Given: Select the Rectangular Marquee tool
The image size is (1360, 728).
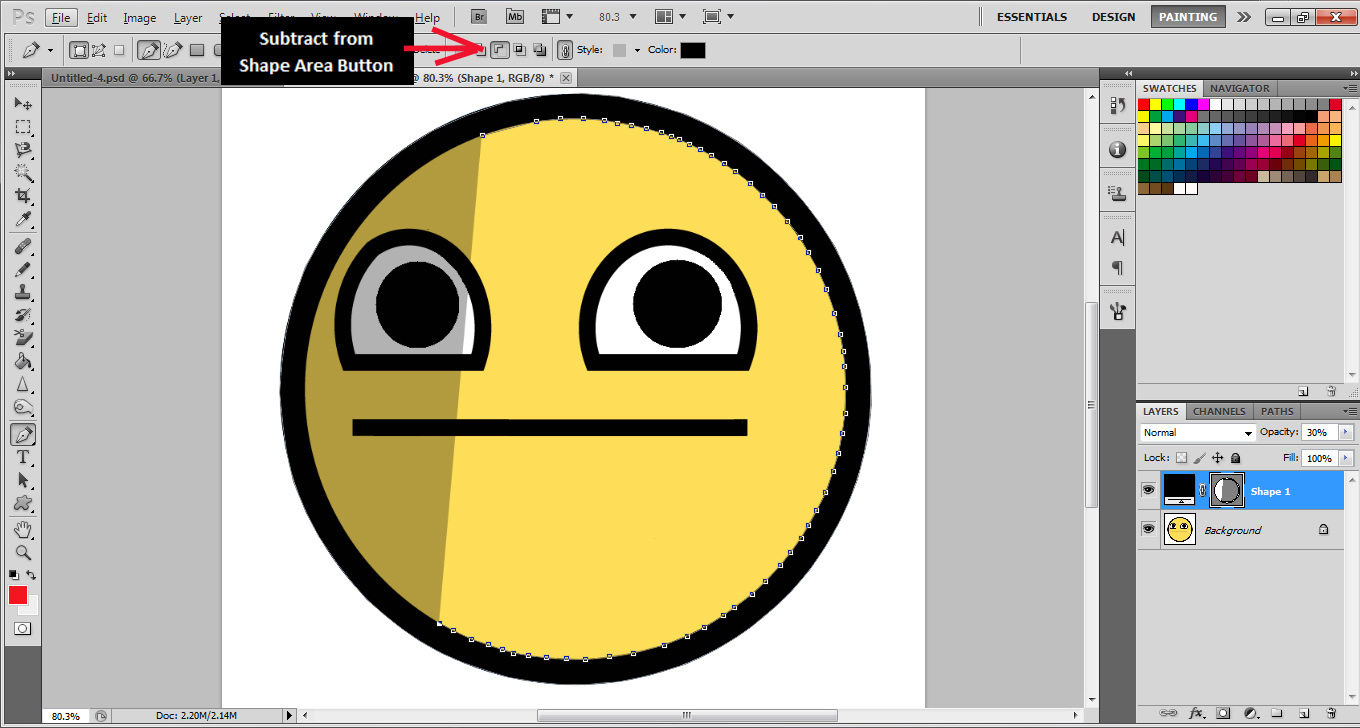Looking at the screenshot, I should tap(22, 127).
